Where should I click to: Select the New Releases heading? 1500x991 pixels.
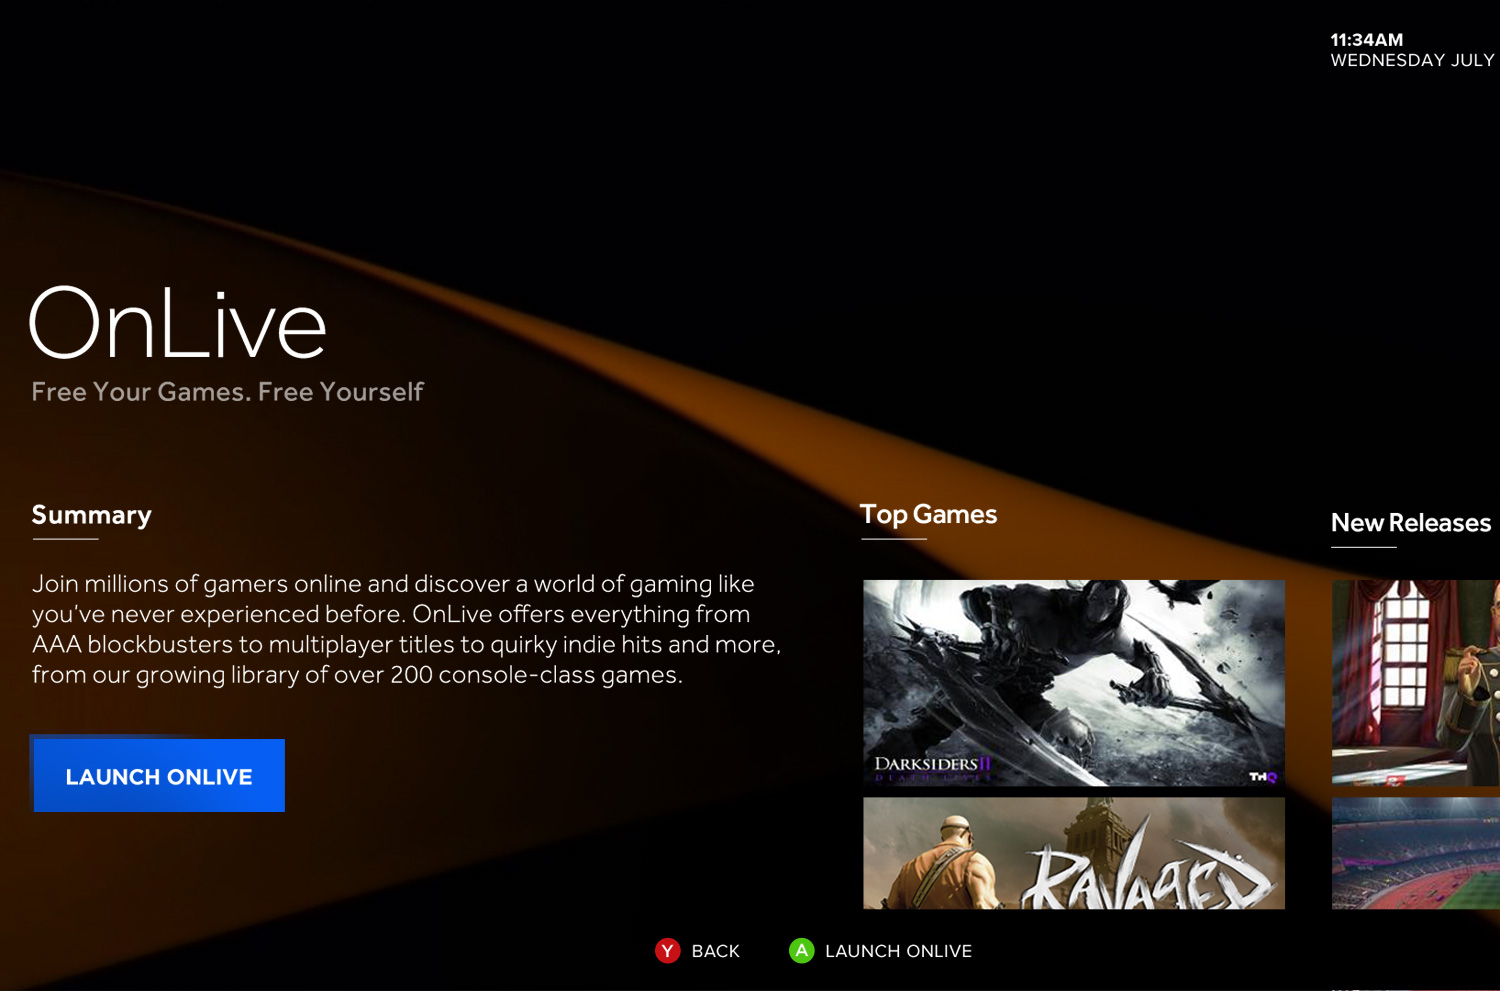tap(1410, 523)
